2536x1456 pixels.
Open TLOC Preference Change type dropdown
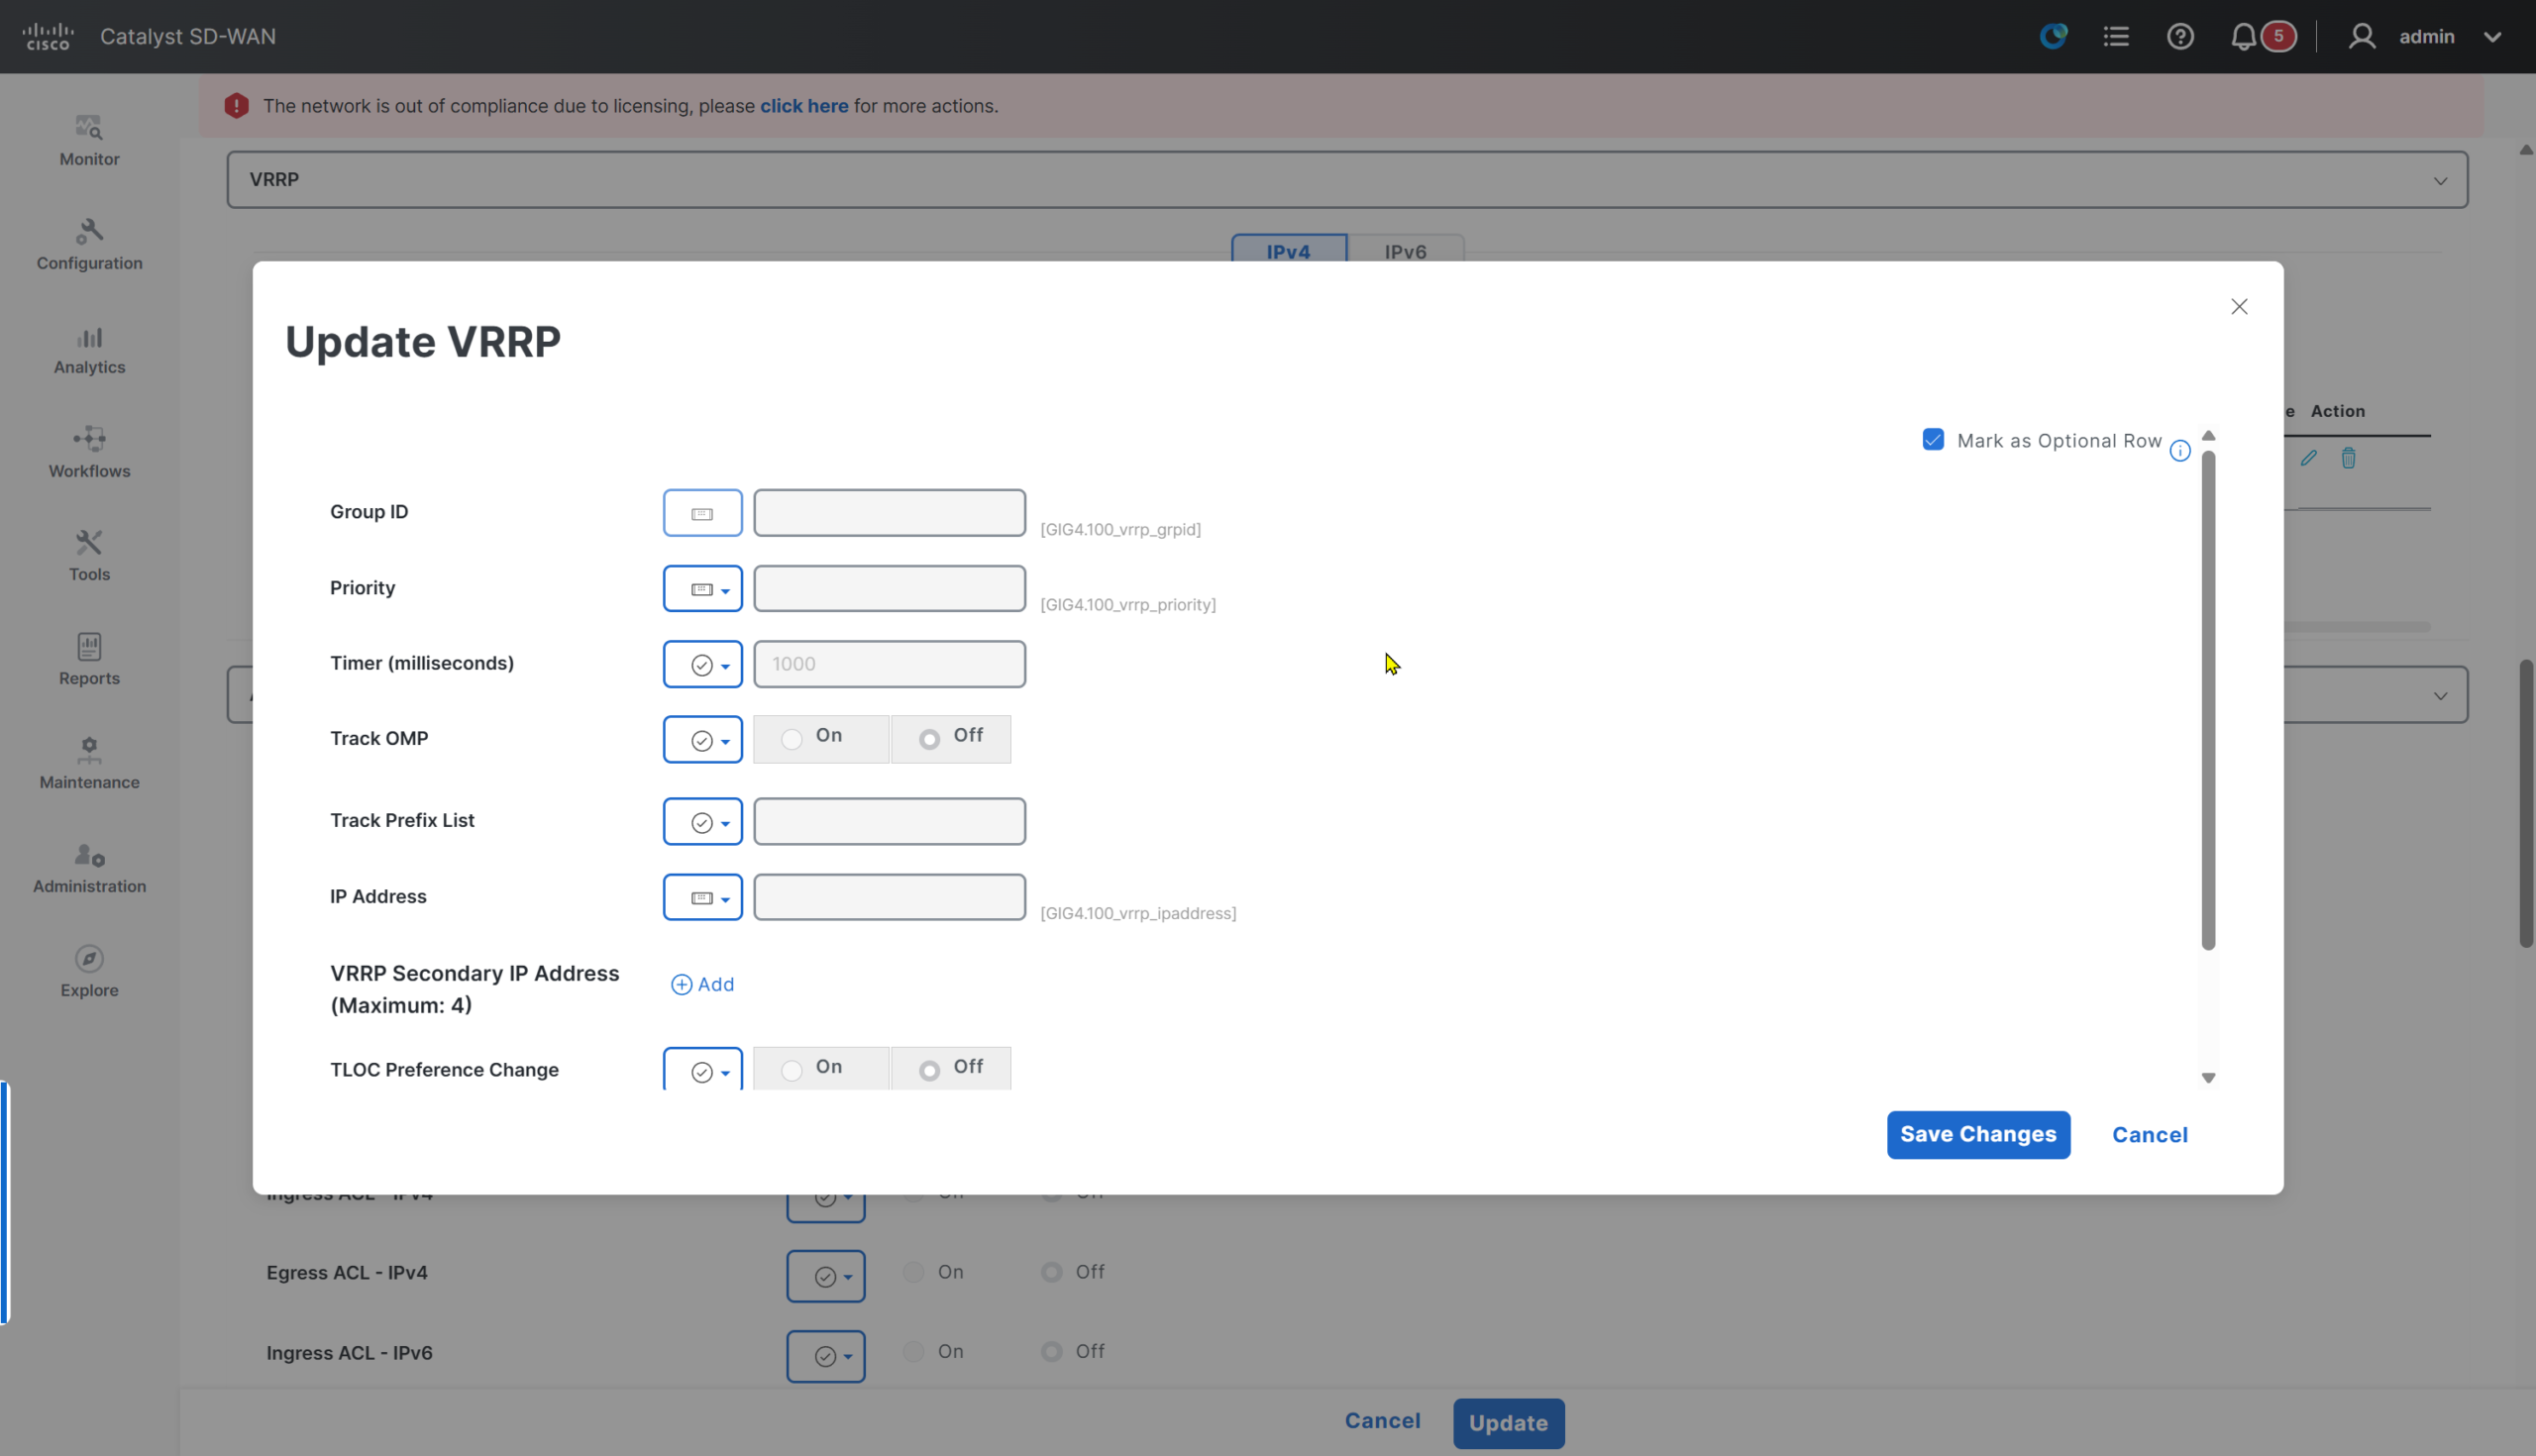point(702,1070)
